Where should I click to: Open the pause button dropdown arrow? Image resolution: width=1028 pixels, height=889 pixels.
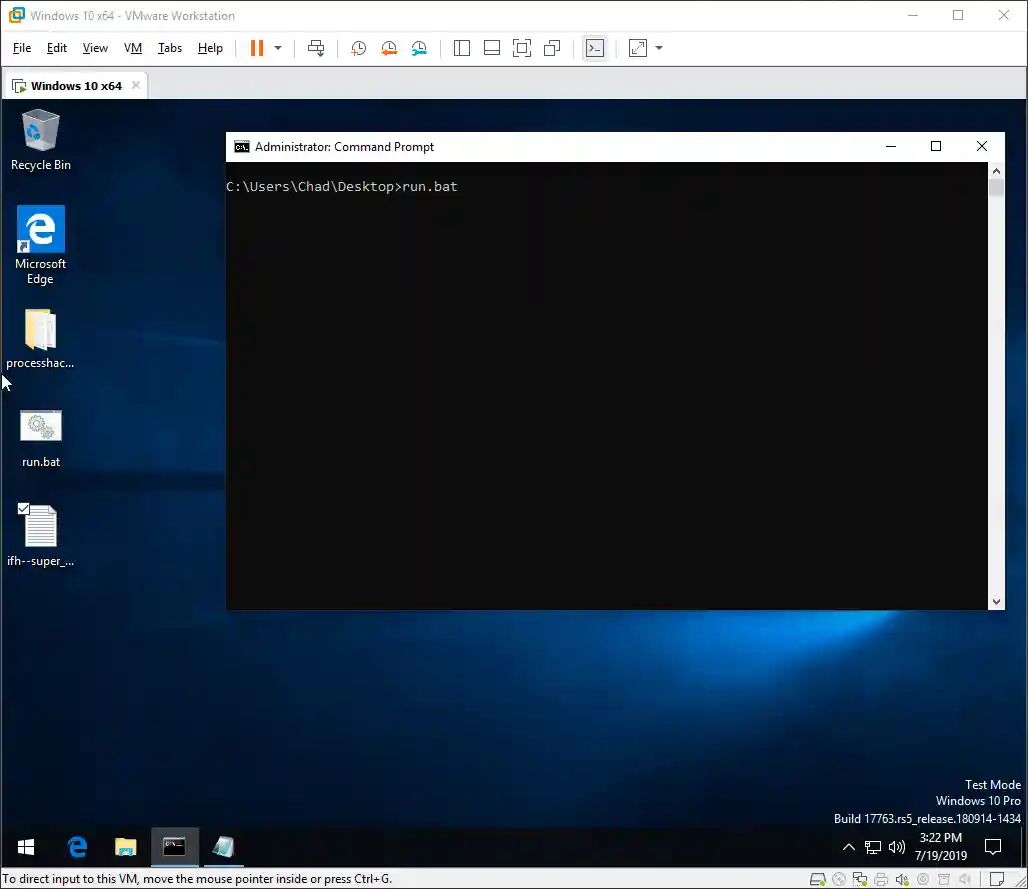277,47
